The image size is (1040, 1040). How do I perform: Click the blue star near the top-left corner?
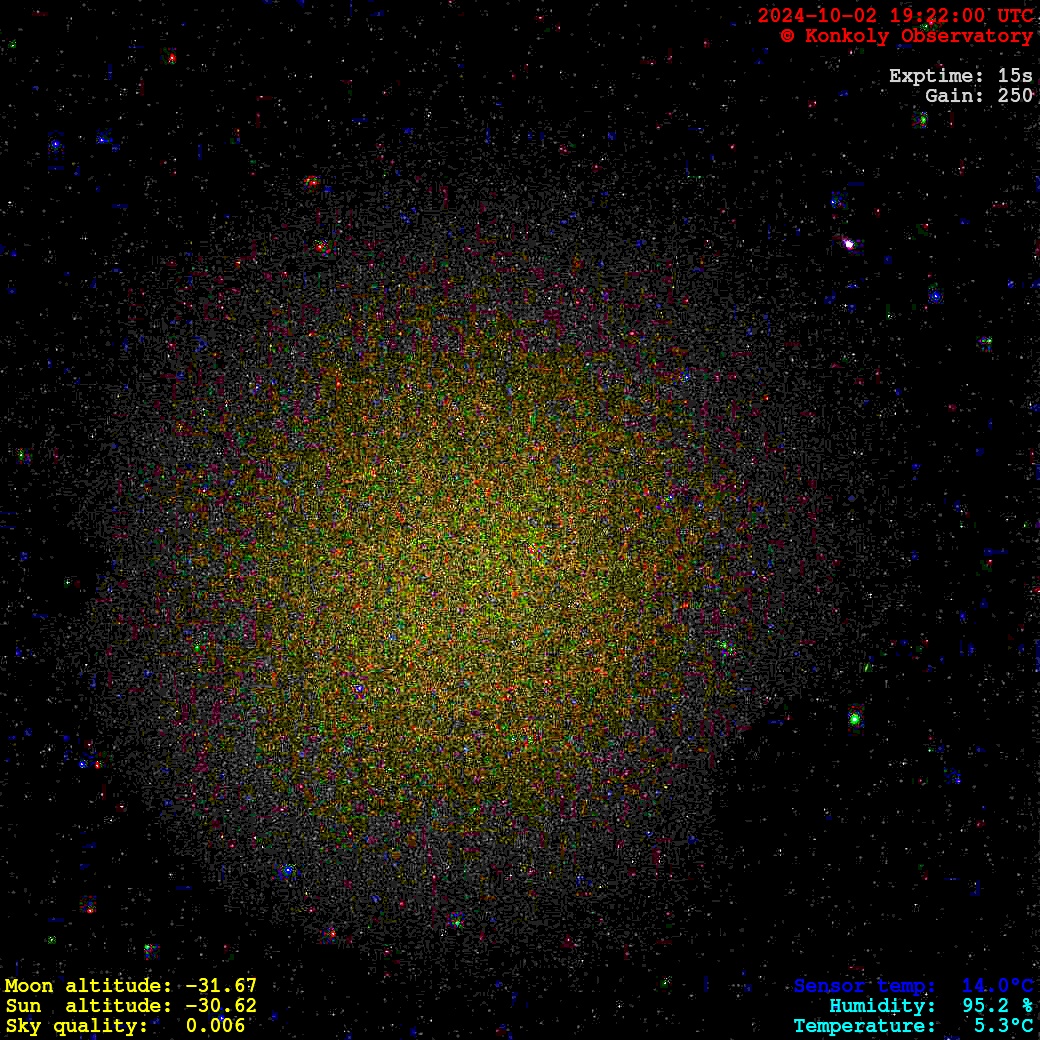(55, 145)
